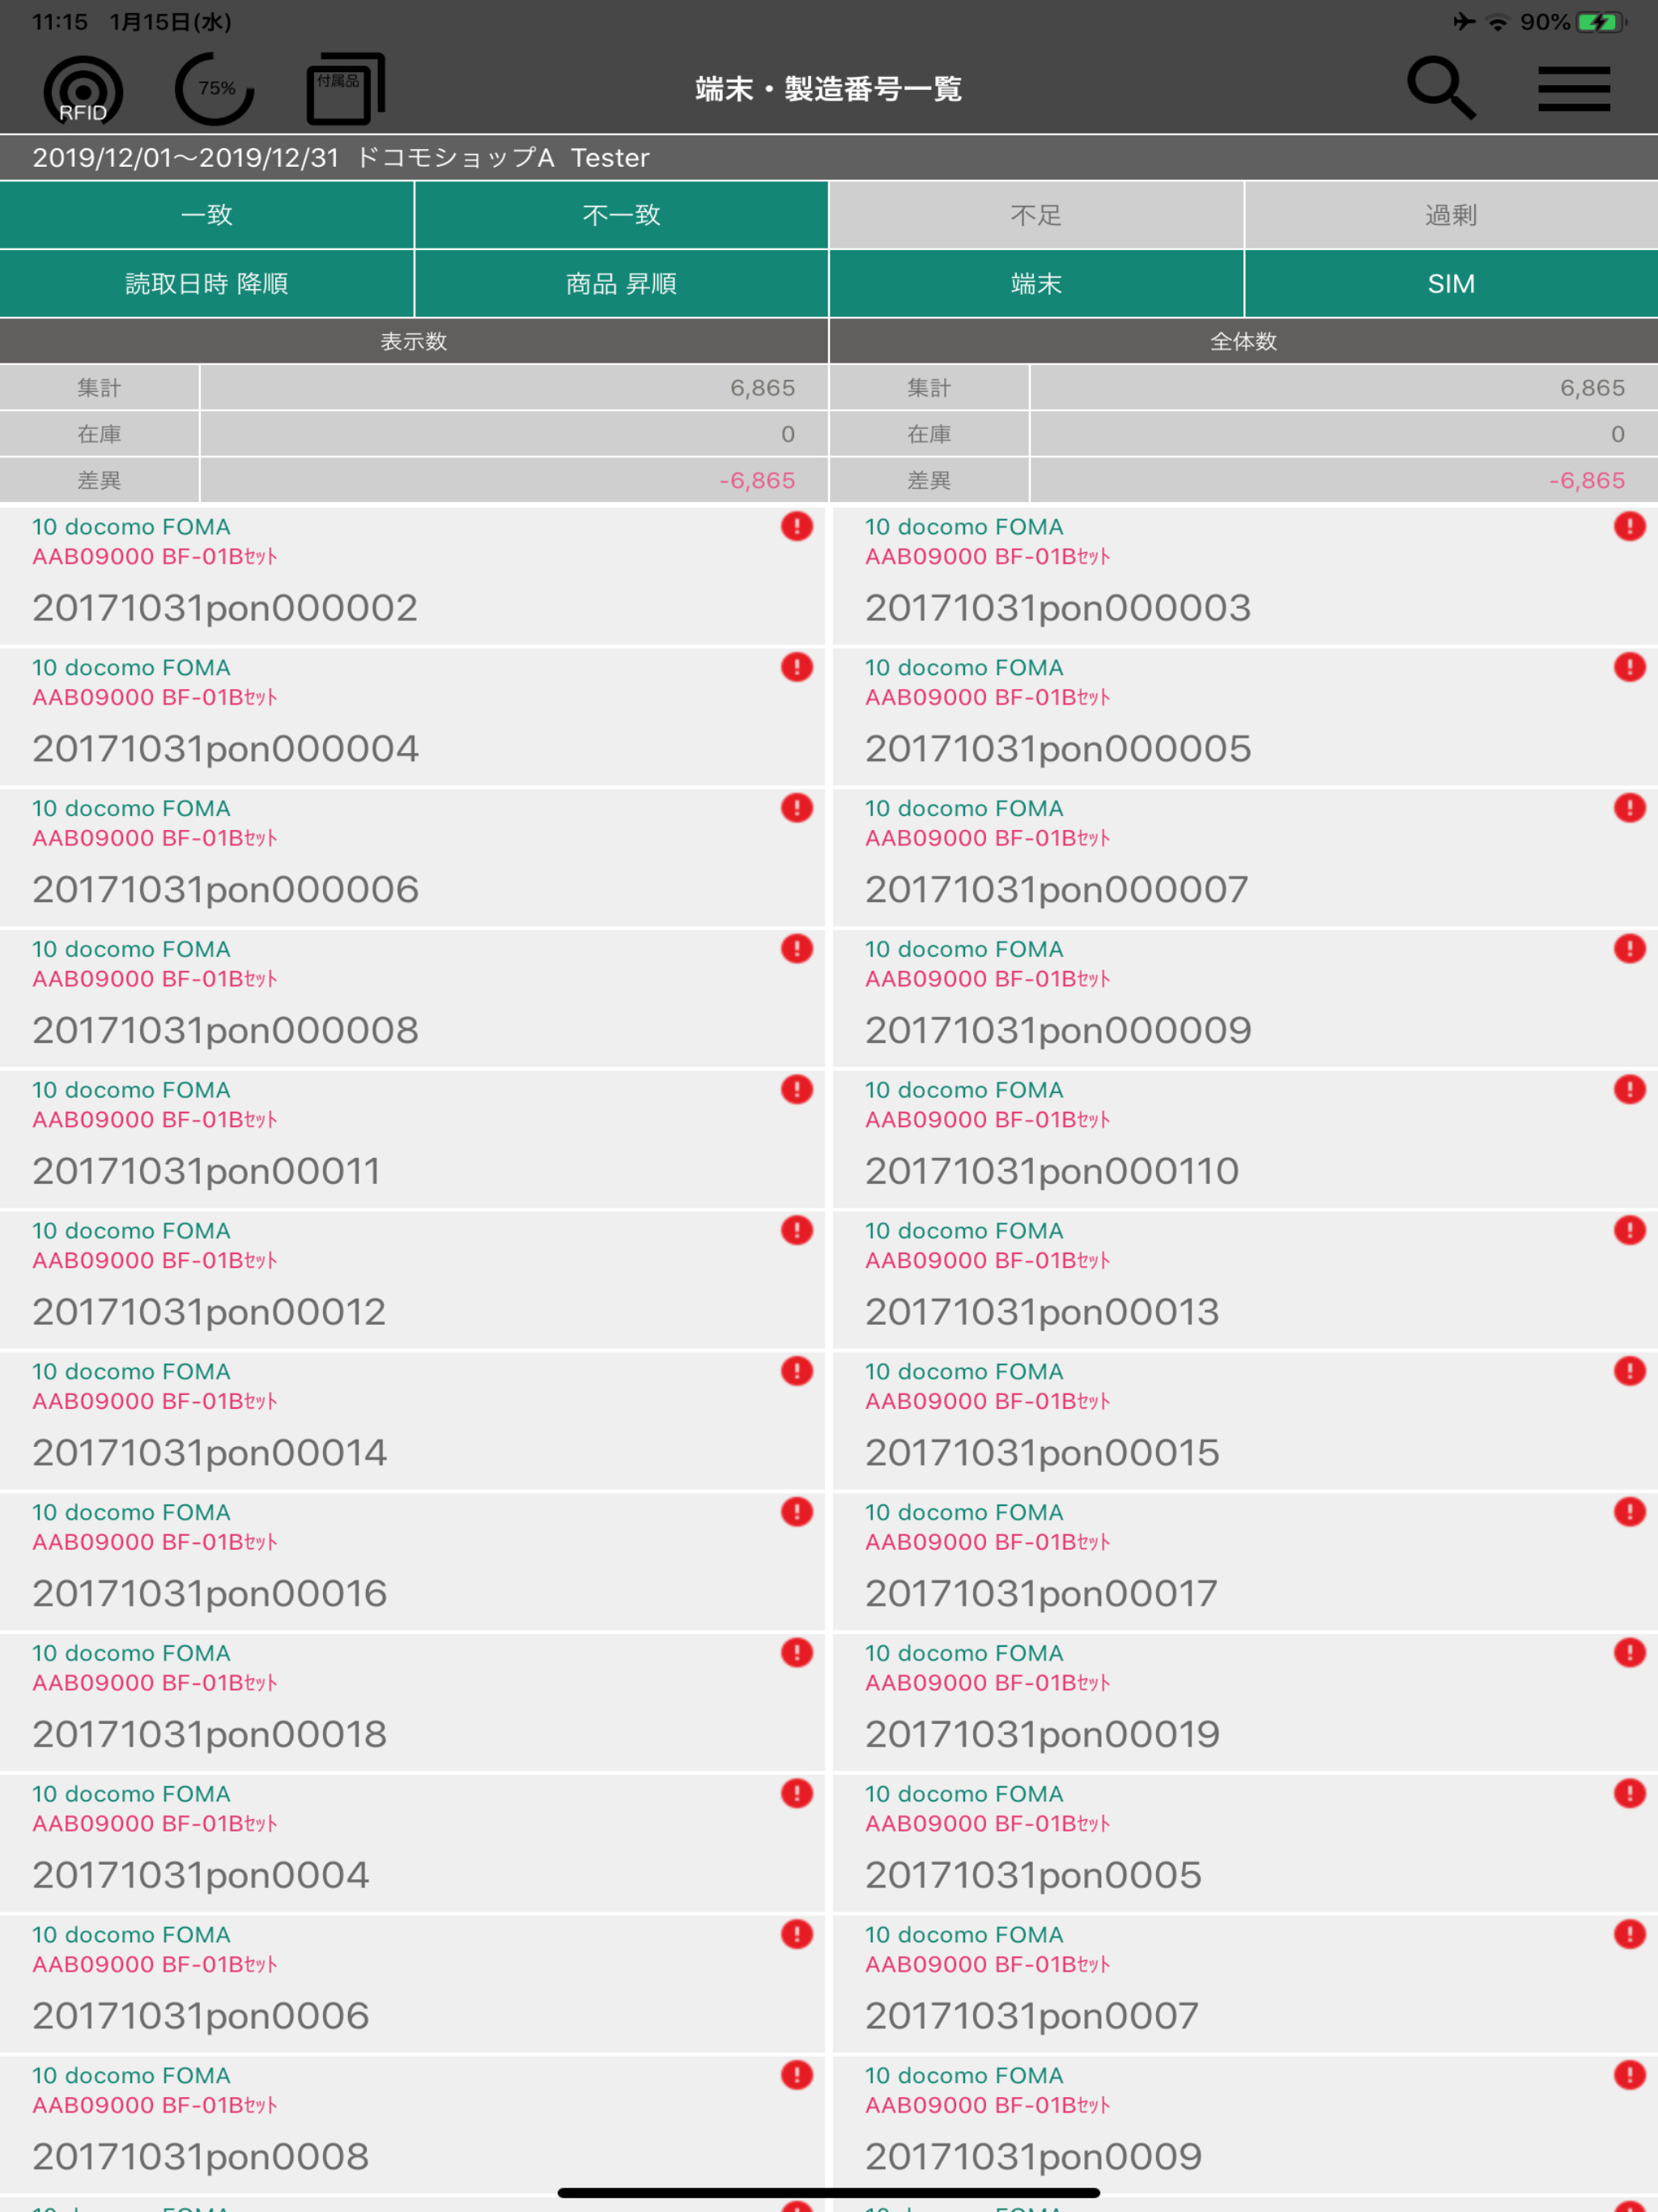Viewport: 1658px width, 2212px height.
Task: Change 商品 昇順 sort order
Action: tap(621, 284)
